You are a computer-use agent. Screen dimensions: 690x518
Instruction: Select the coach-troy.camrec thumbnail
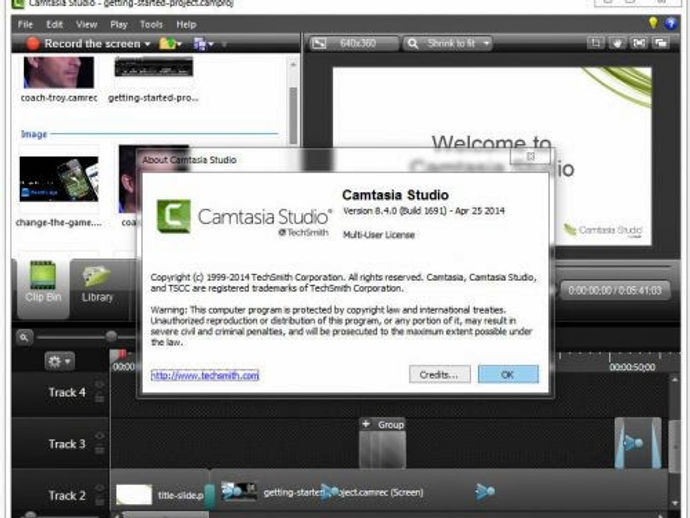click(x=59, y=72)
